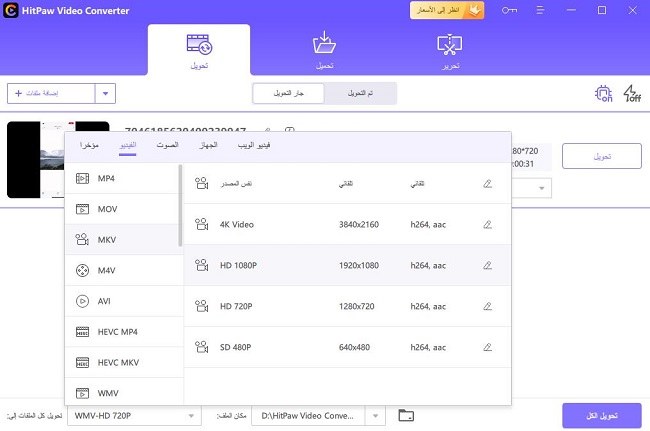Viewport: 650px width, 431px height.
Task: Click camera icon beside HD 1080P
Action: 201,265
